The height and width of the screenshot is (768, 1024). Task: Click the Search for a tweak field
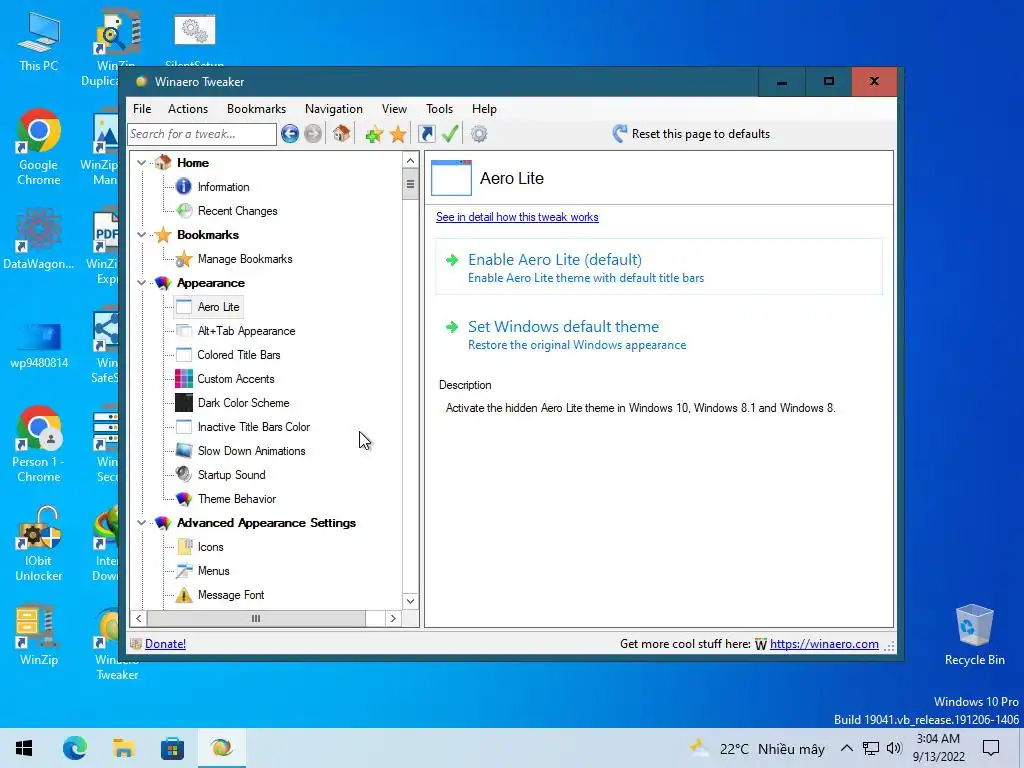click(202, 134)
